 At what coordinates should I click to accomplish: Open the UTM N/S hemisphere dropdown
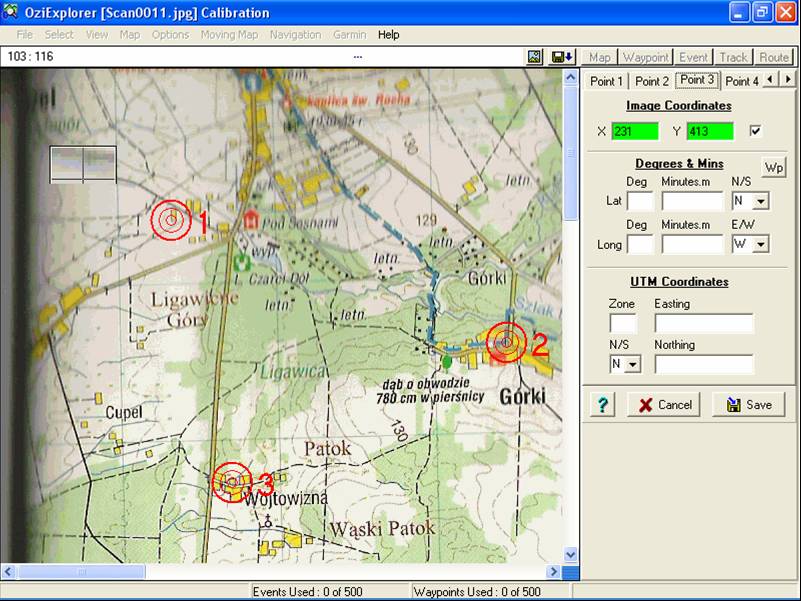(x=633, y=364)
